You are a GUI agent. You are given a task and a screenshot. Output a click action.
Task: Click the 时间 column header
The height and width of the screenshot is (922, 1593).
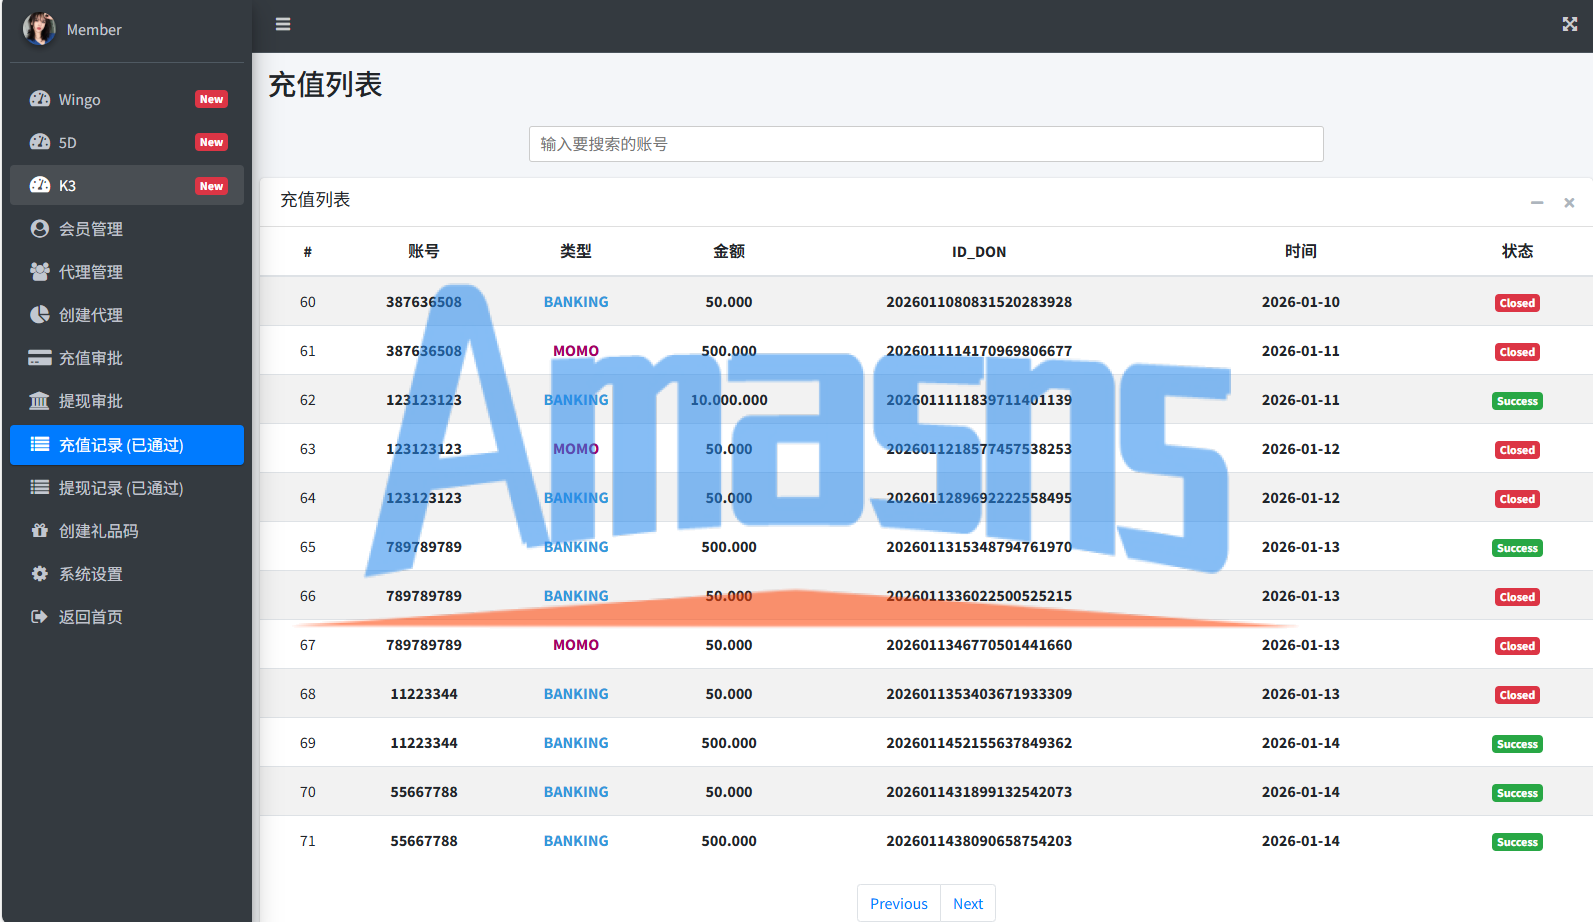(1301, 251)
